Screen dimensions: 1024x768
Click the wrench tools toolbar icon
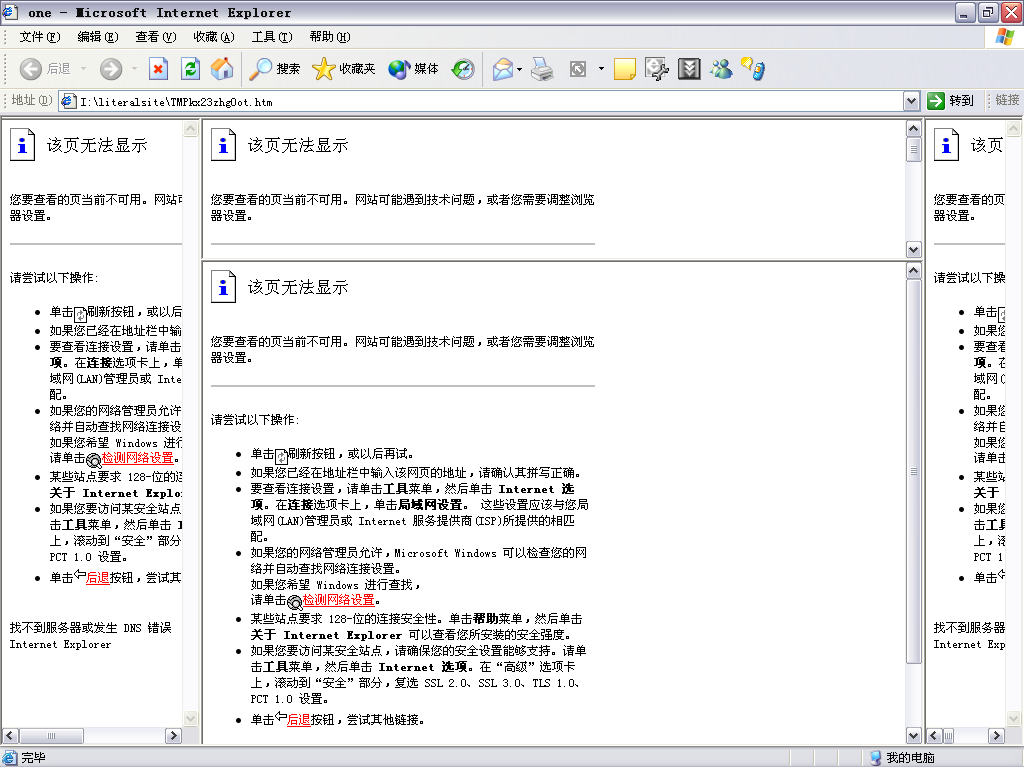[656, 69]
